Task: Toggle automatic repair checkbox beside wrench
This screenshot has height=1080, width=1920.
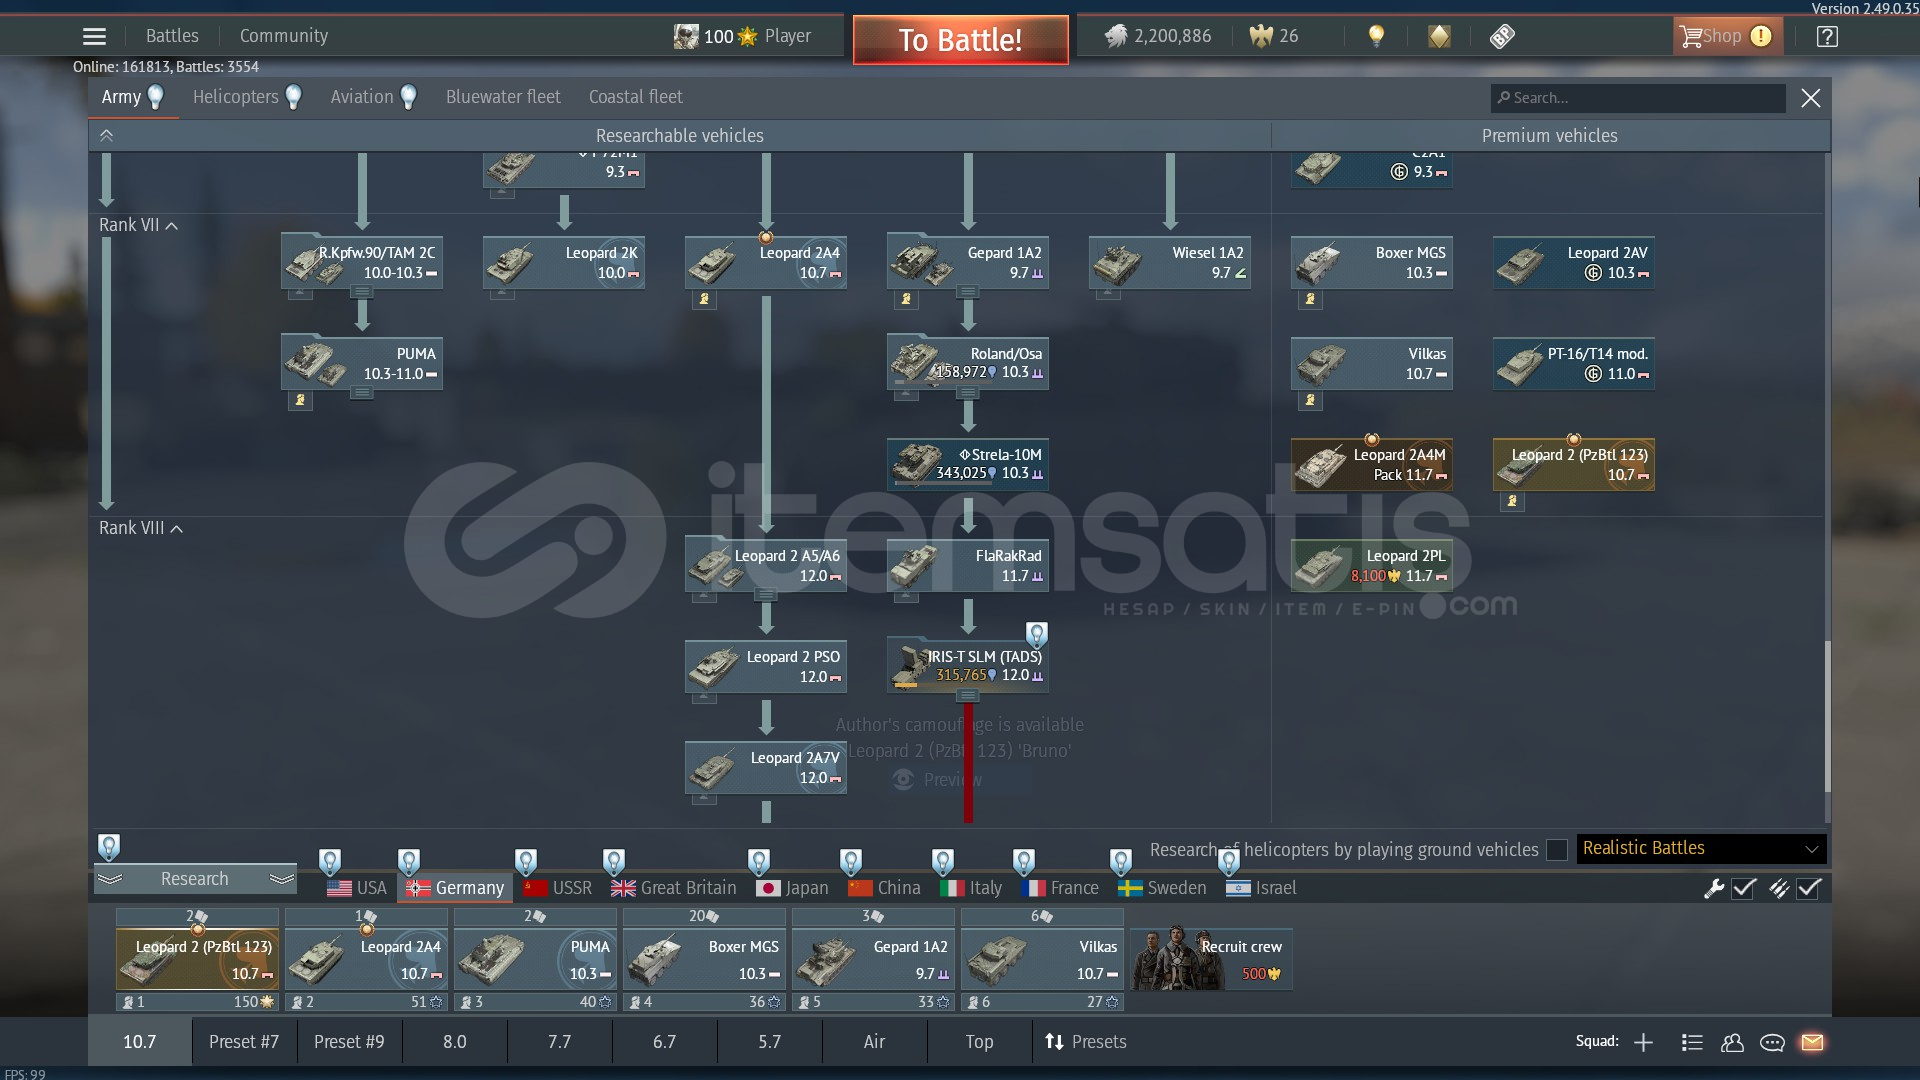Action: 1744,888
